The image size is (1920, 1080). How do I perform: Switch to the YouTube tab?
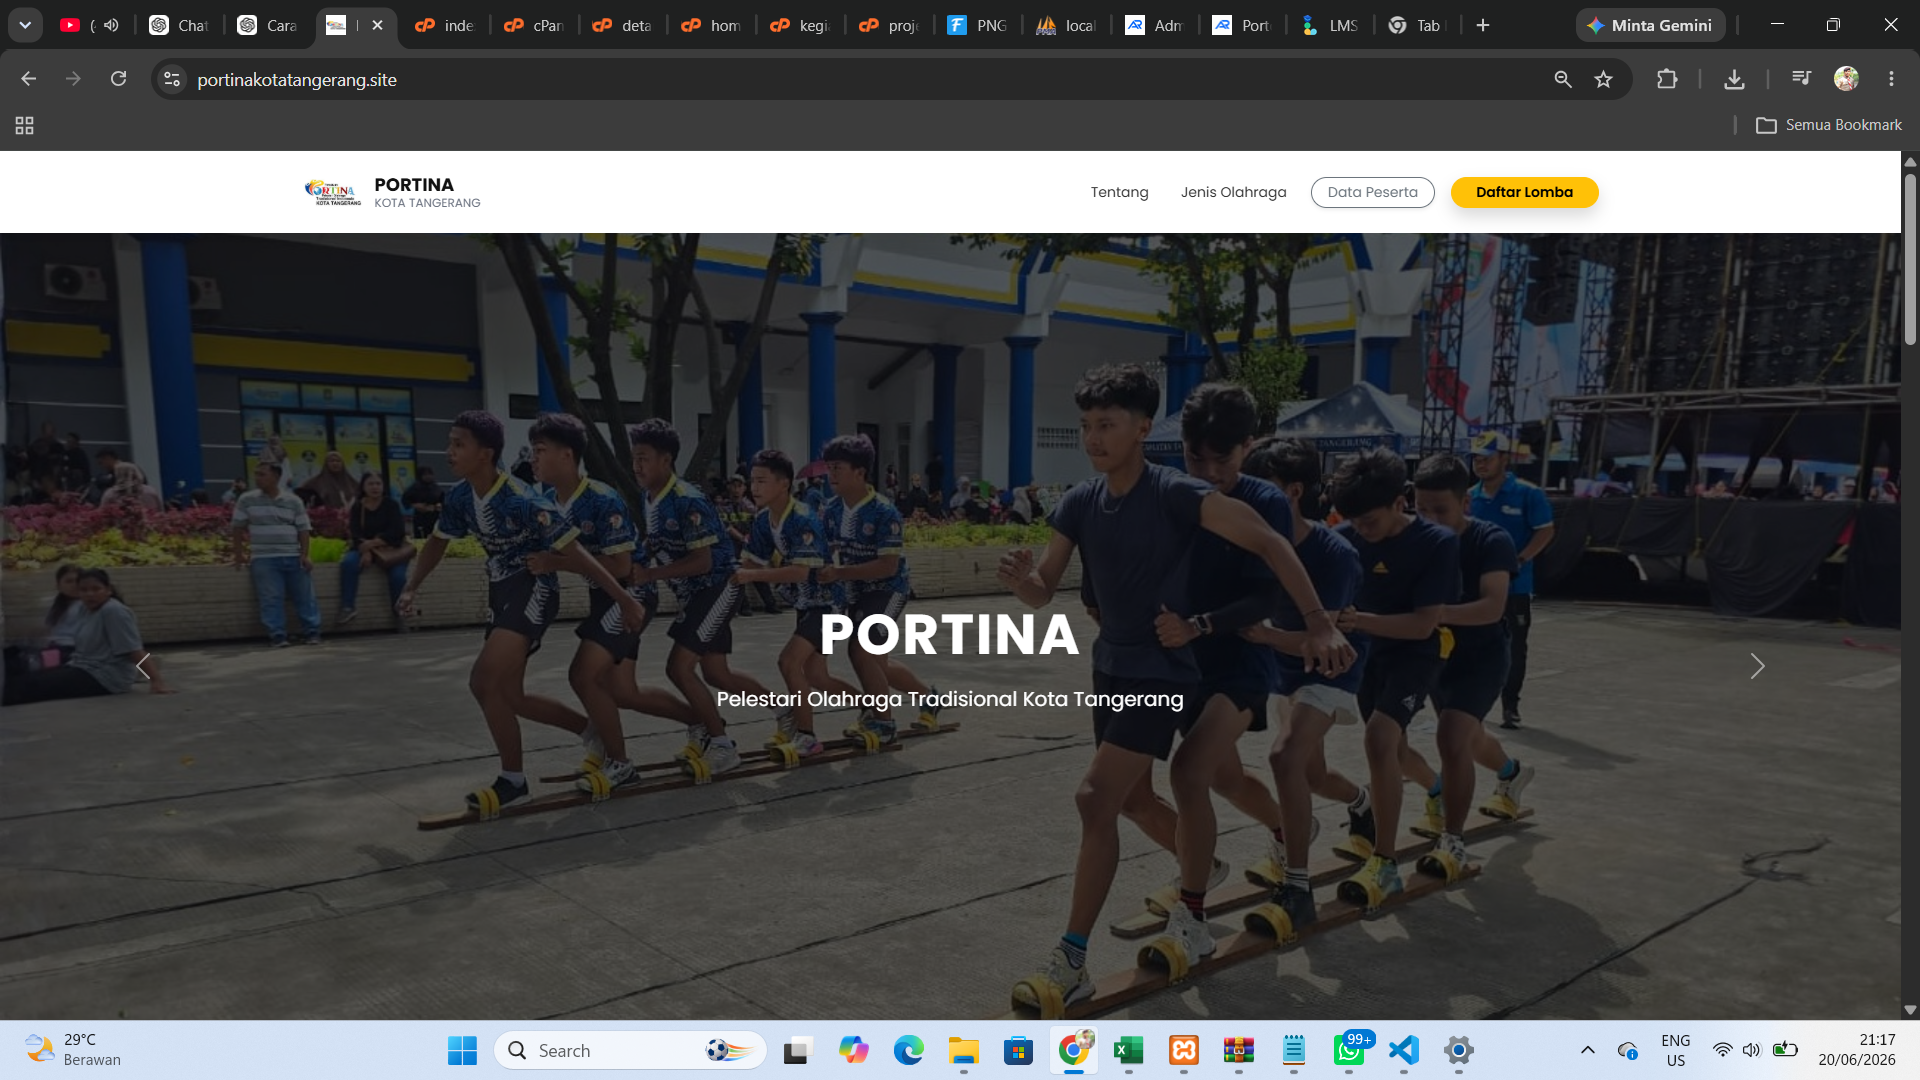click(90, 25)
